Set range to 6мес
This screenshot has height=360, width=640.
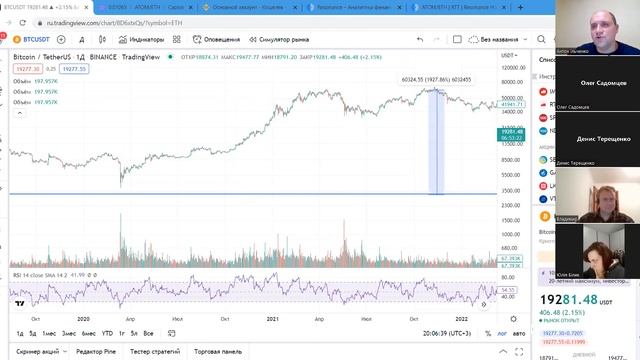coord(89,333)
